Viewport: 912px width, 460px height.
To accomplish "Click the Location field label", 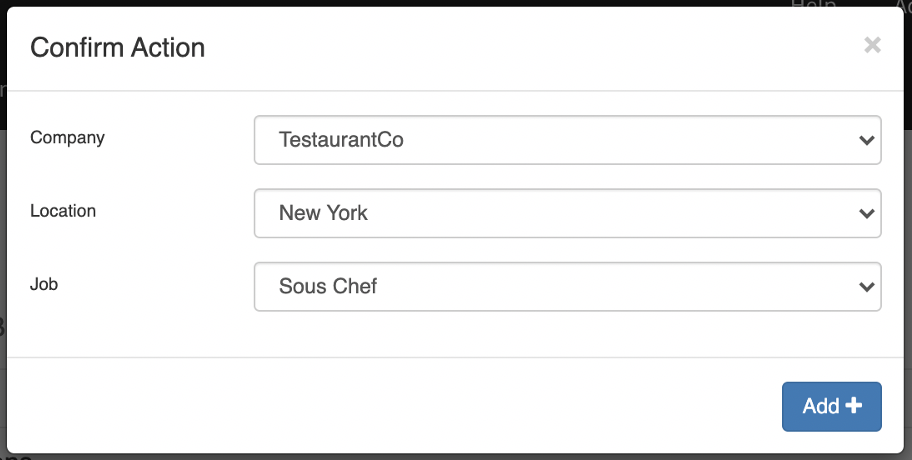I will pos(63,211).
